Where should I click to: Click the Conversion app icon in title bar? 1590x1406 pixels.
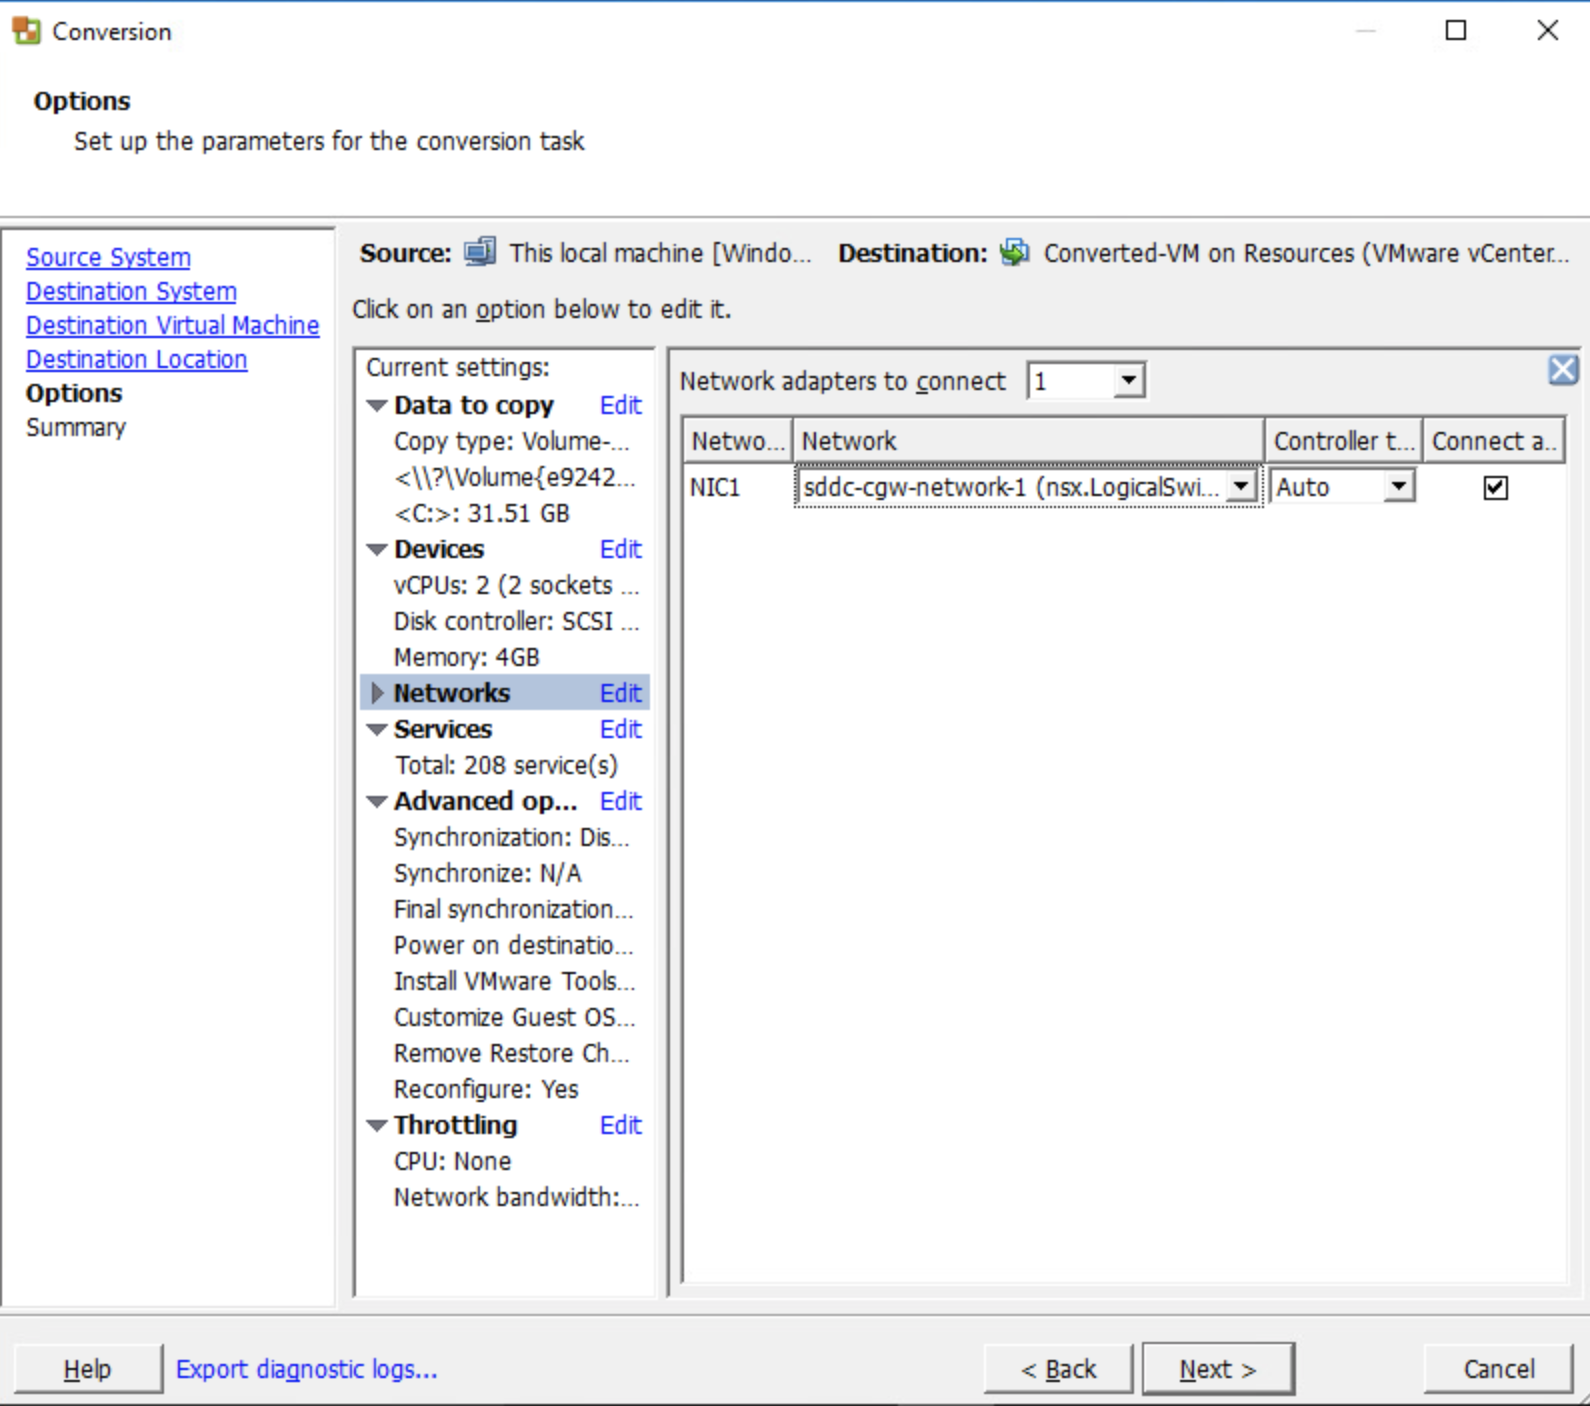click(x=26, y=31)
